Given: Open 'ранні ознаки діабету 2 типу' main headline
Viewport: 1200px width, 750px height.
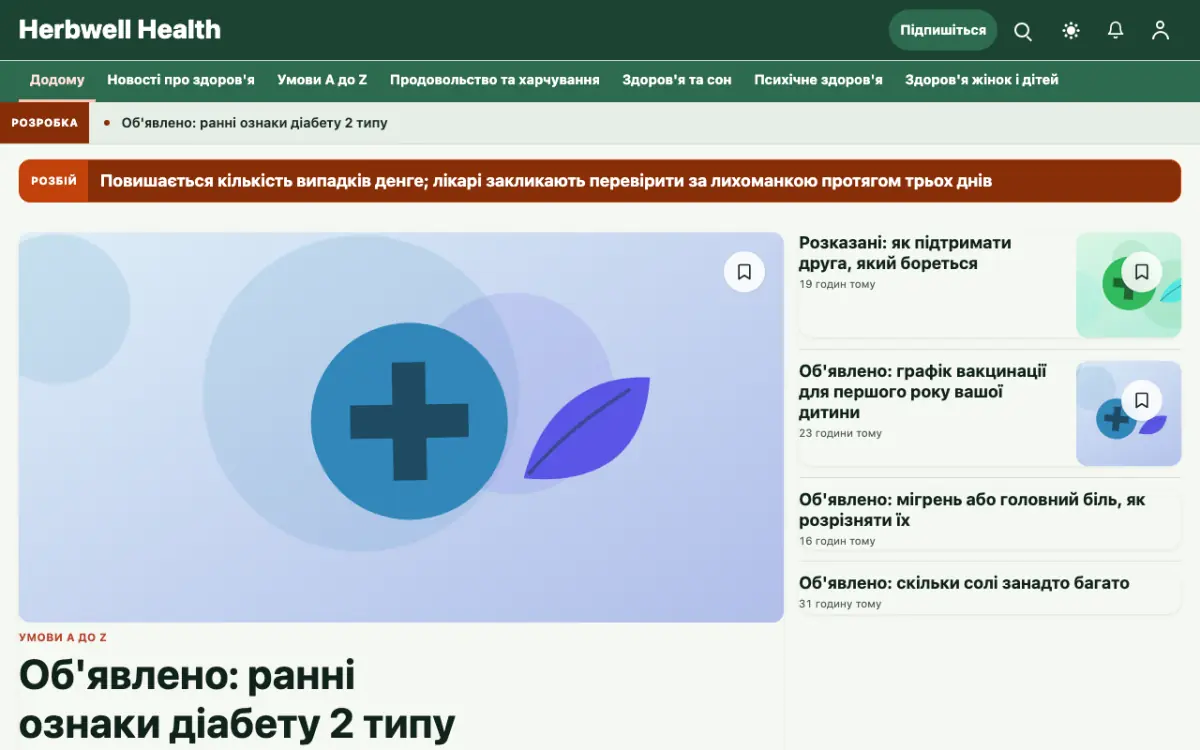Looking at the screenshot, I should pos(237,700).
